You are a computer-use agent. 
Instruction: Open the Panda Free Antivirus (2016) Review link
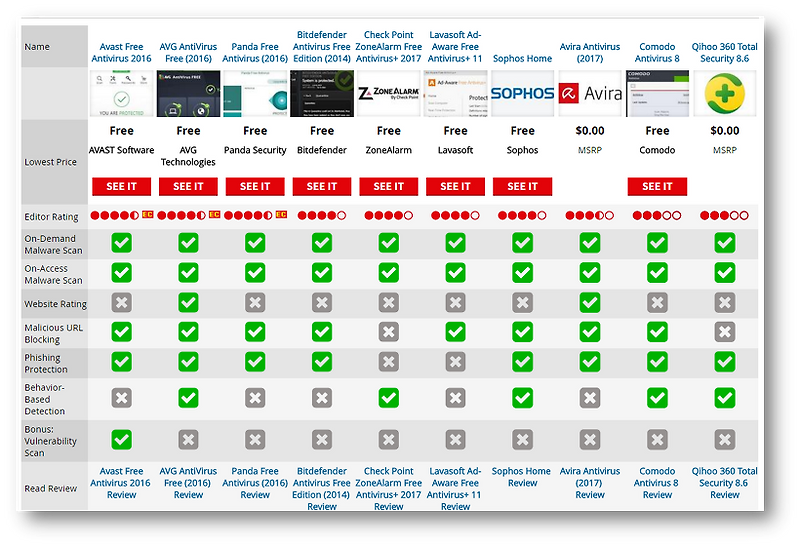click(x=255, y=483)
